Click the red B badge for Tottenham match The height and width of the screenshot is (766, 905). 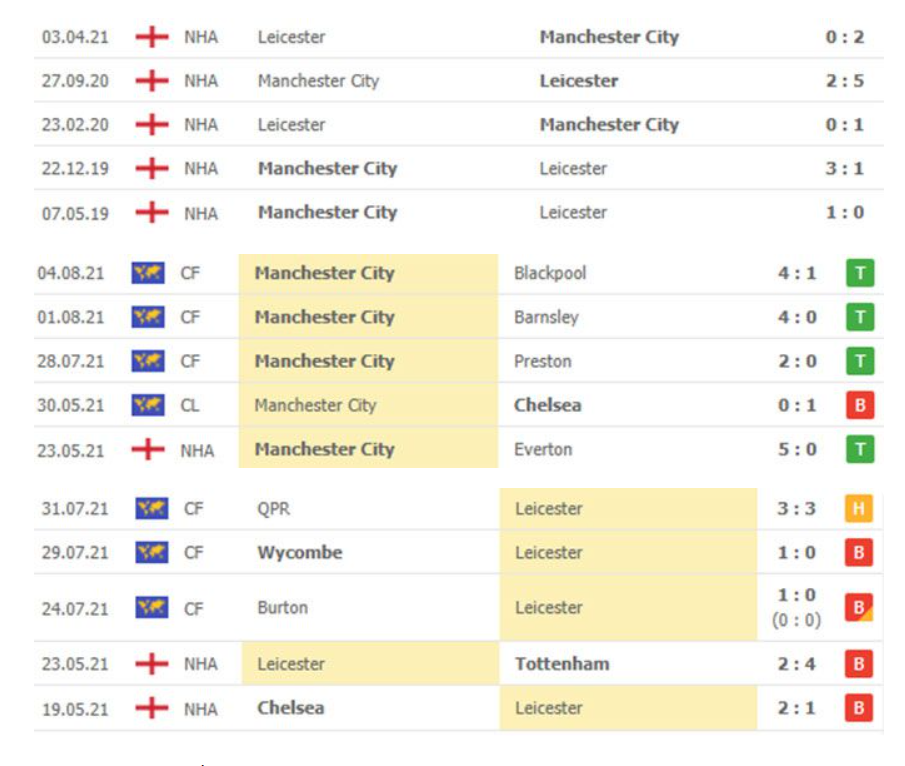point(858,664)
